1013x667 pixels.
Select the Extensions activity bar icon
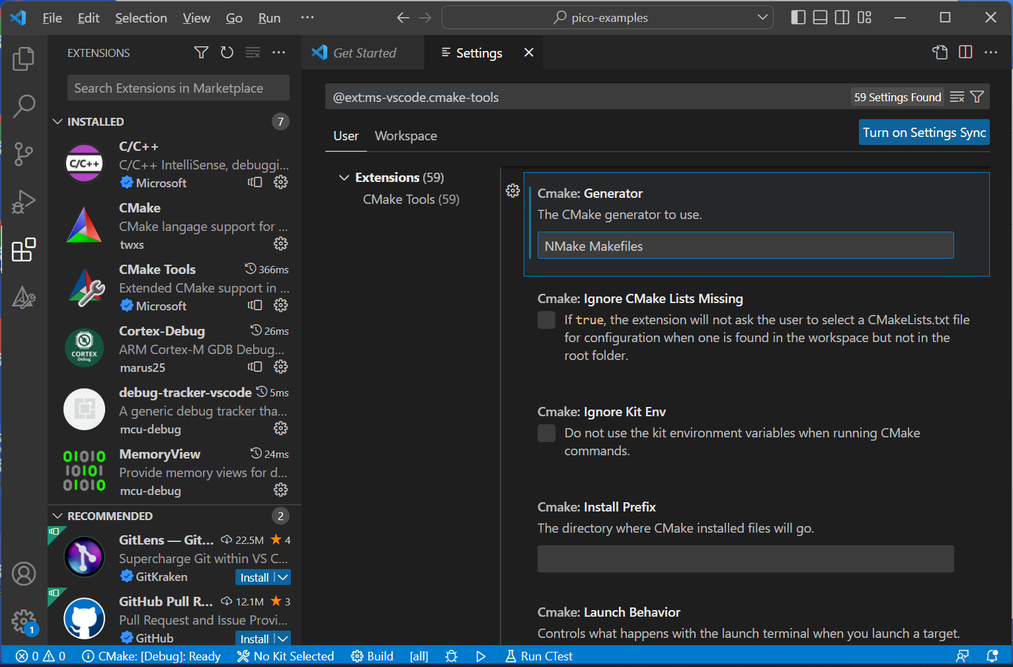(x=23, y=249)
